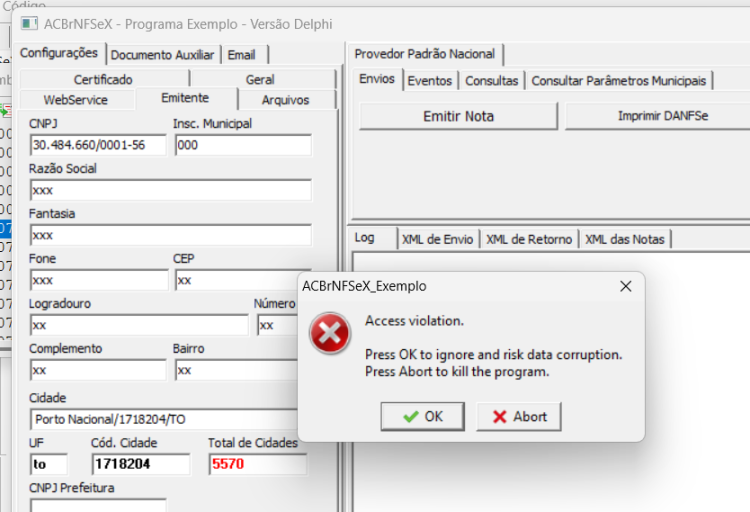The image size is (750, 512).
Task: Switch to the Configurações tab
Action: [59, 53]
